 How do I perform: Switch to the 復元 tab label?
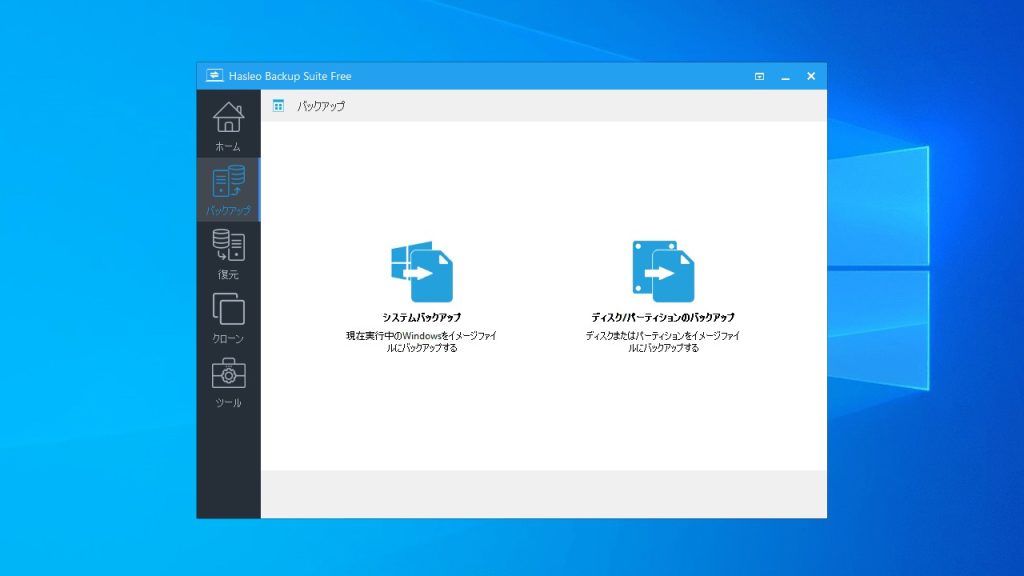click(x=228, y=274)
